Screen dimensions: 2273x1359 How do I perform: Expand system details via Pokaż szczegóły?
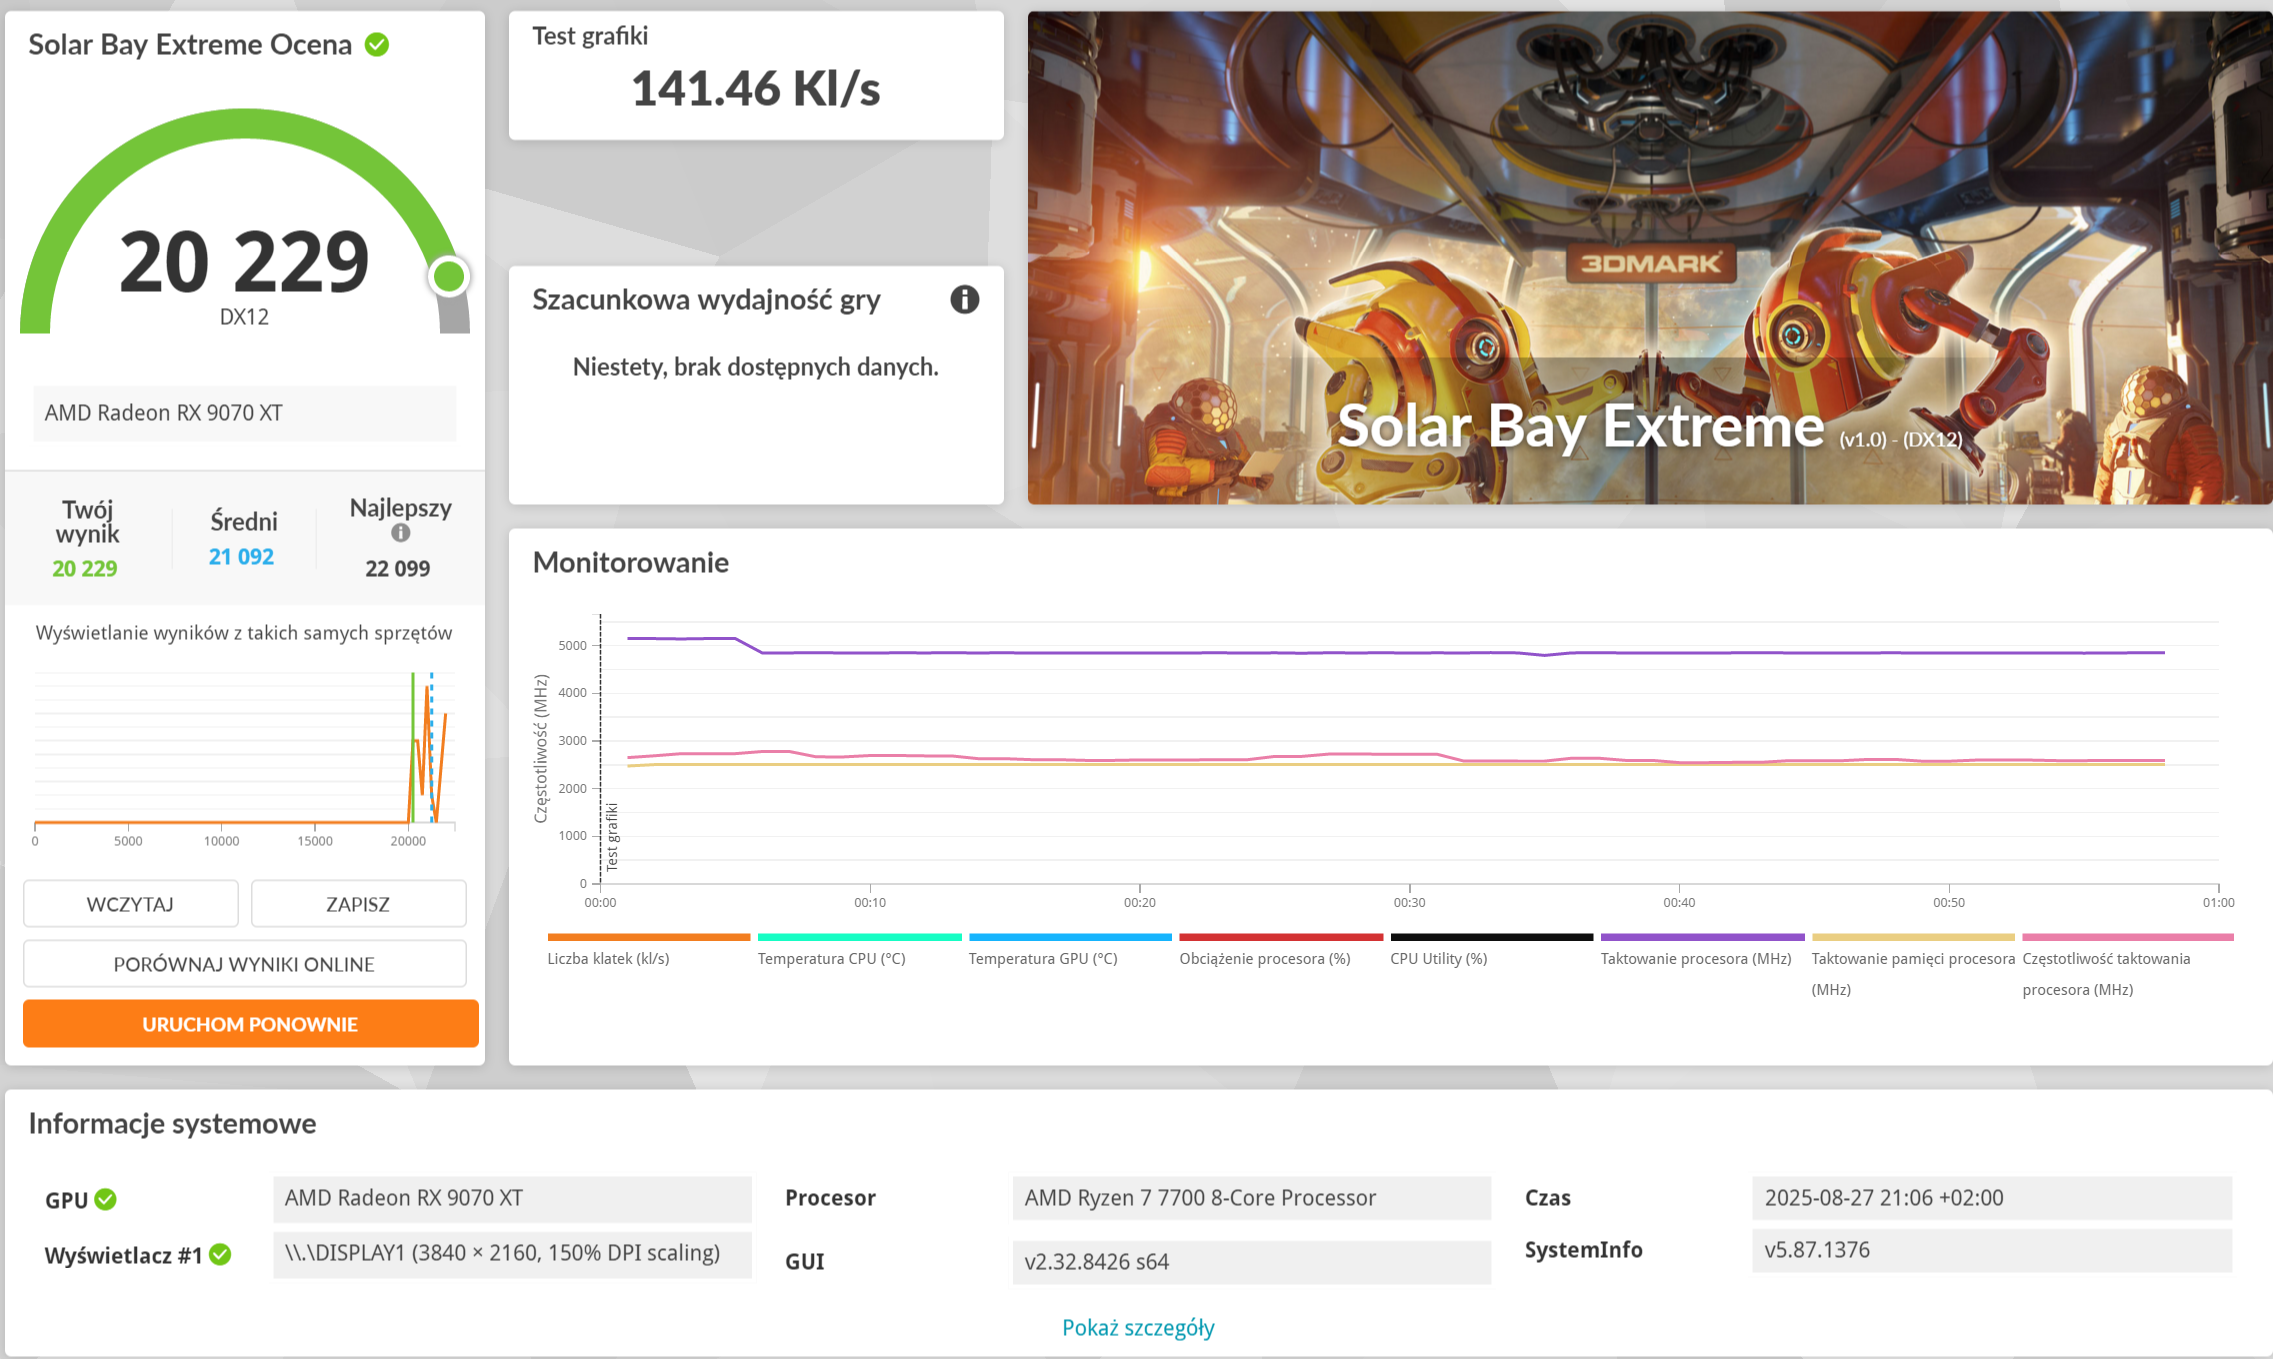[1138, 1327]
